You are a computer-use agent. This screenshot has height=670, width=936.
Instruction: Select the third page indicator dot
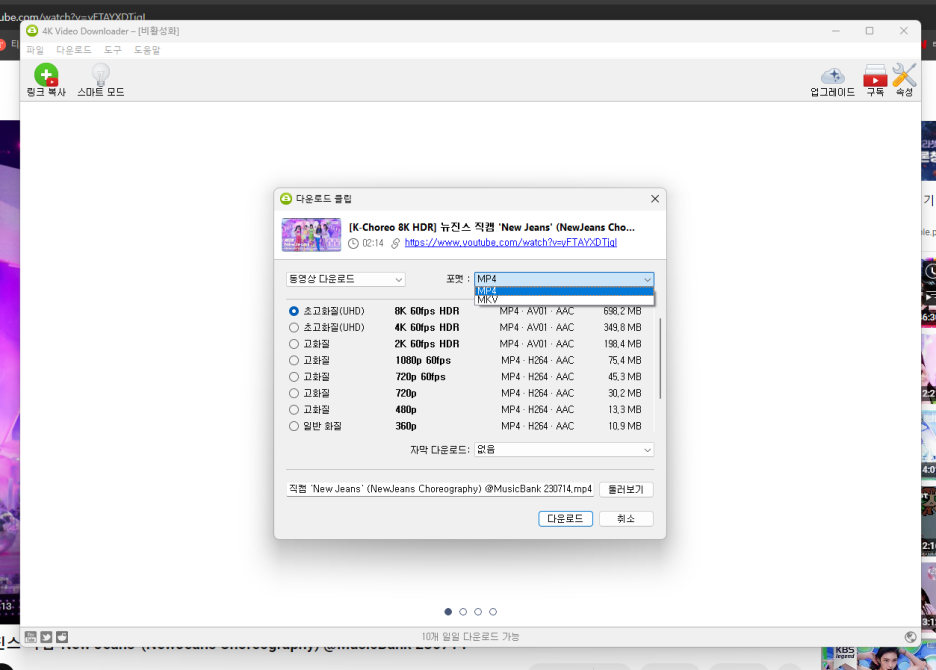click(478, 611)
